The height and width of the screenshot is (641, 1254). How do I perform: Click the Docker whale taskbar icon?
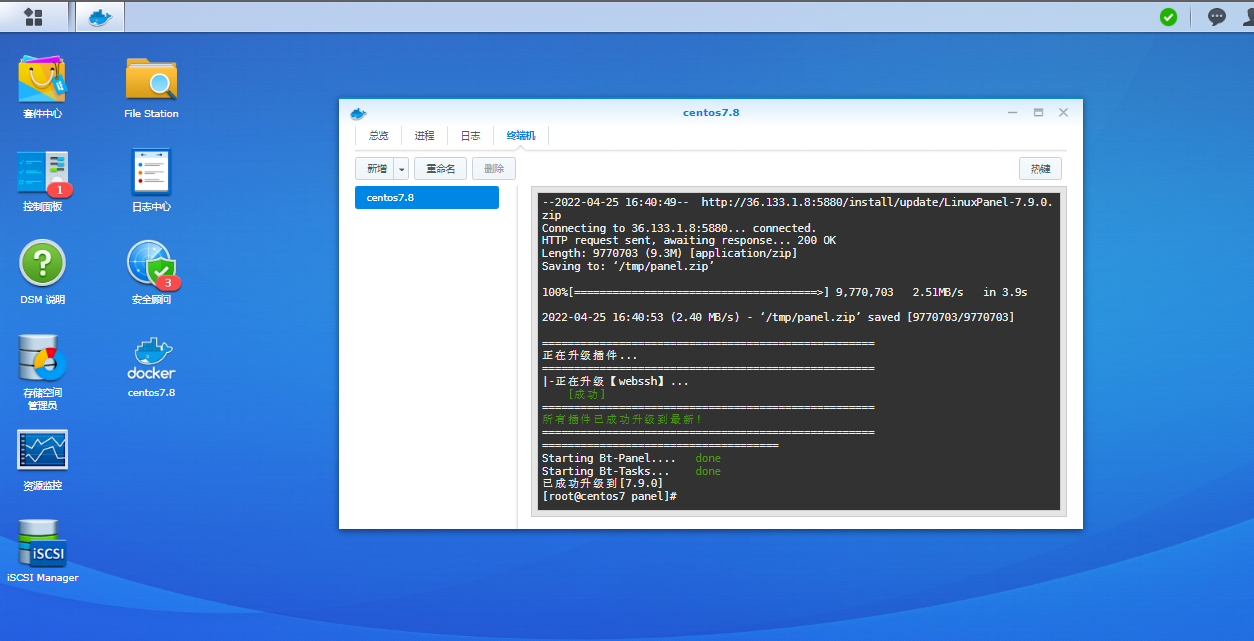[x=100, y=17]
